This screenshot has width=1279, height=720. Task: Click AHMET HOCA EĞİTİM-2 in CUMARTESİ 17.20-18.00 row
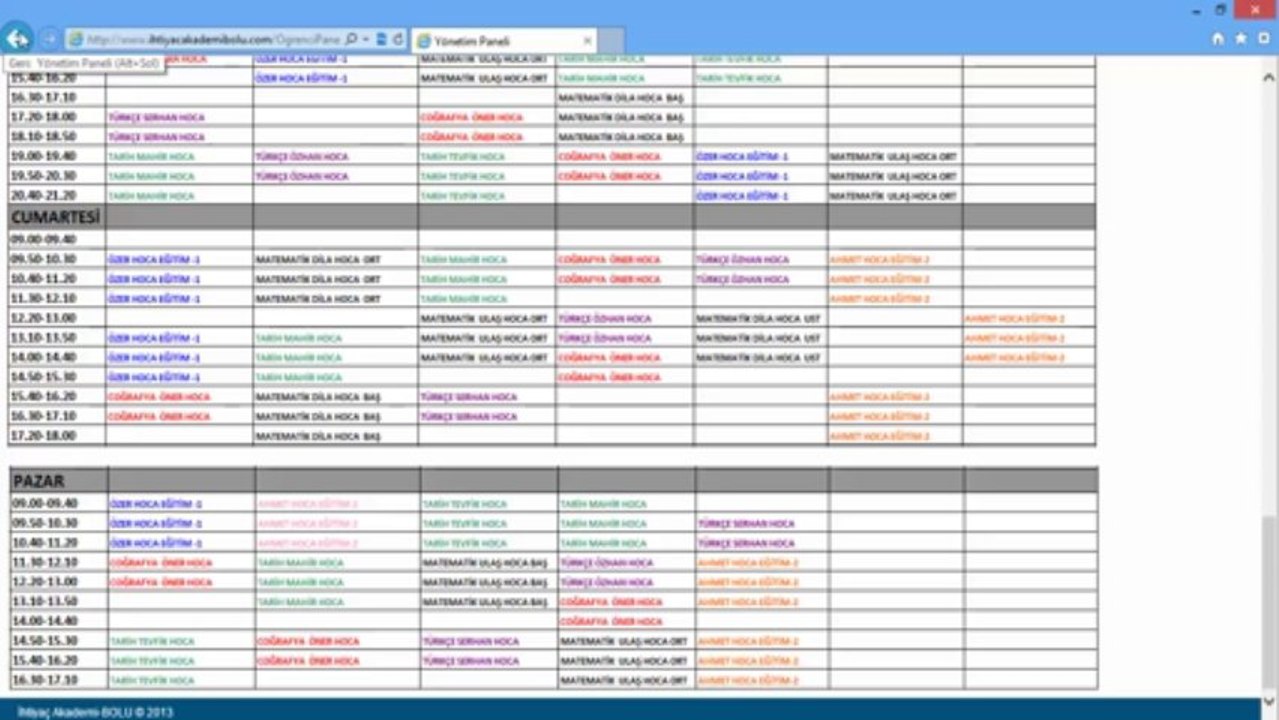880,437
